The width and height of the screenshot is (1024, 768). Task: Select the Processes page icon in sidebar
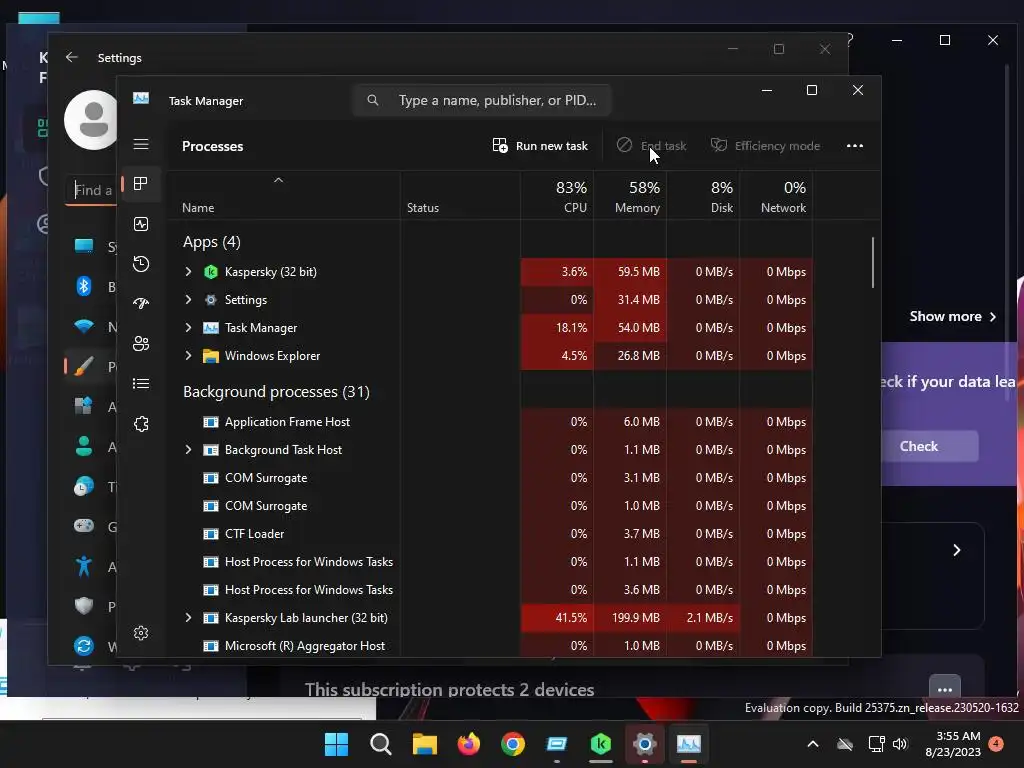coord(140,184)
